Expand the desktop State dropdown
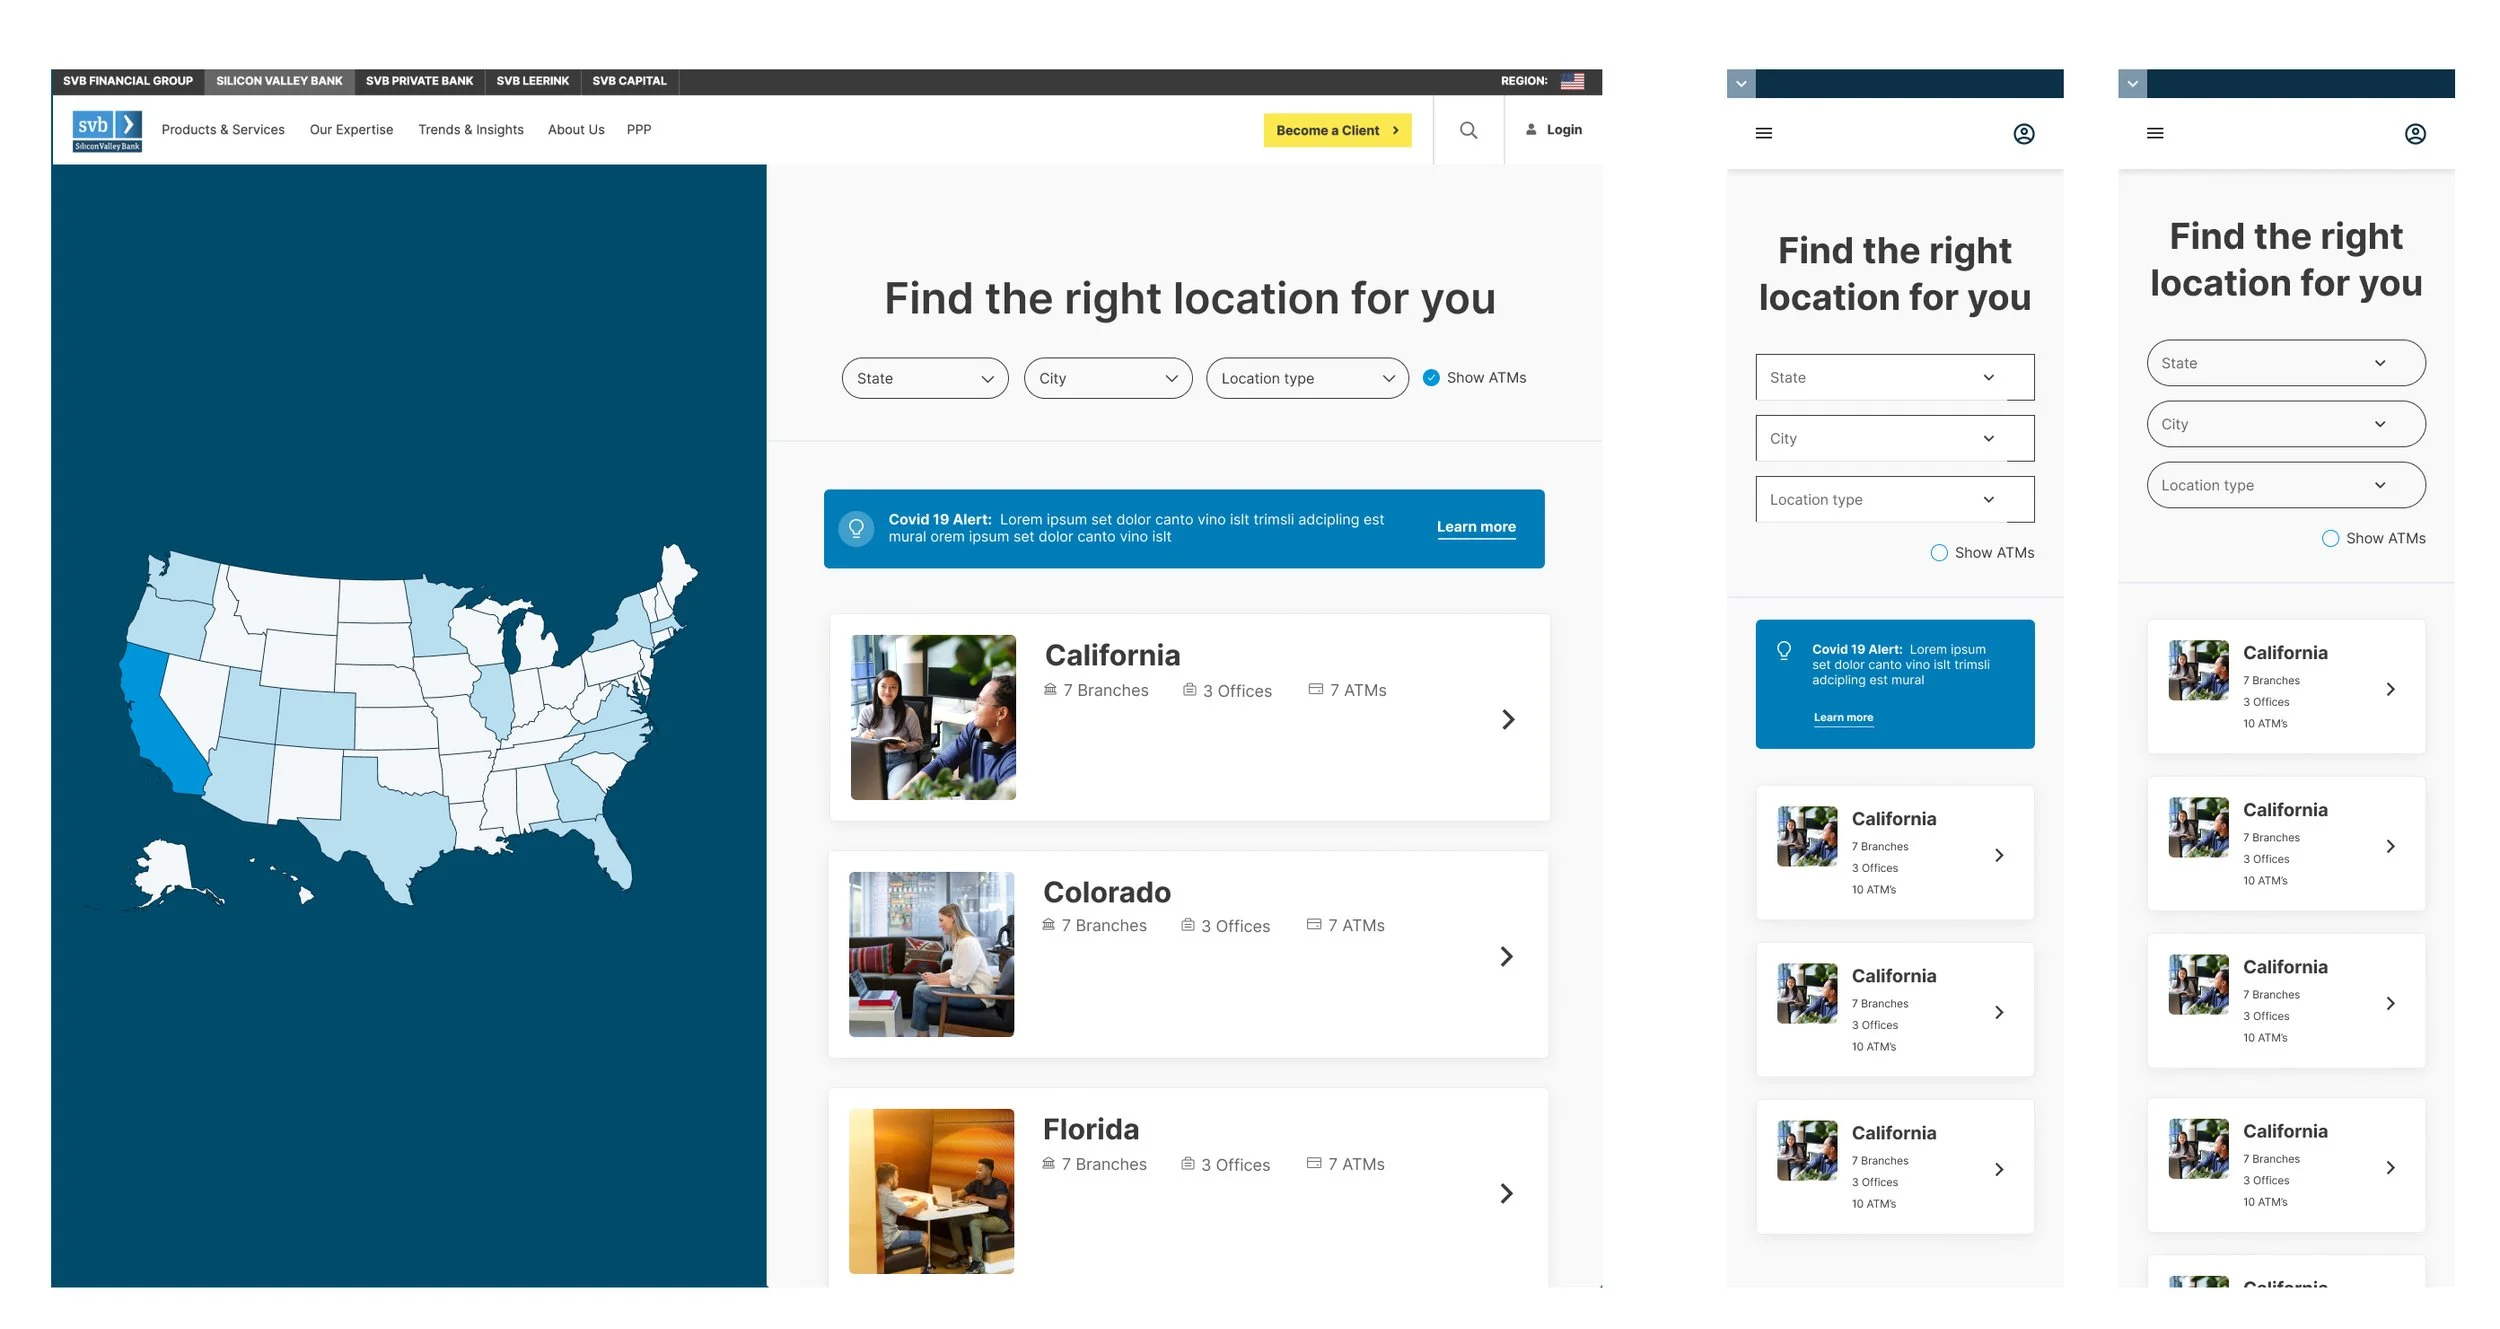Screen dimensions: 2500x1329 924,378
